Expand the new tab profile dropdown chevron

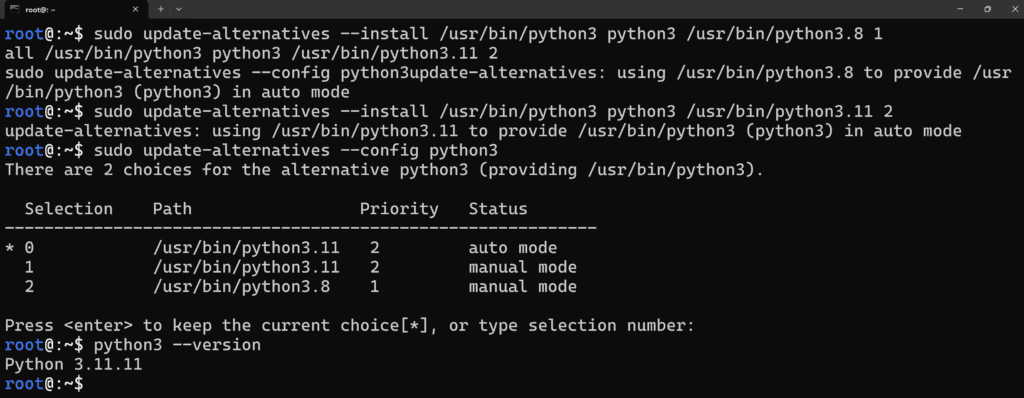point(179,9)
